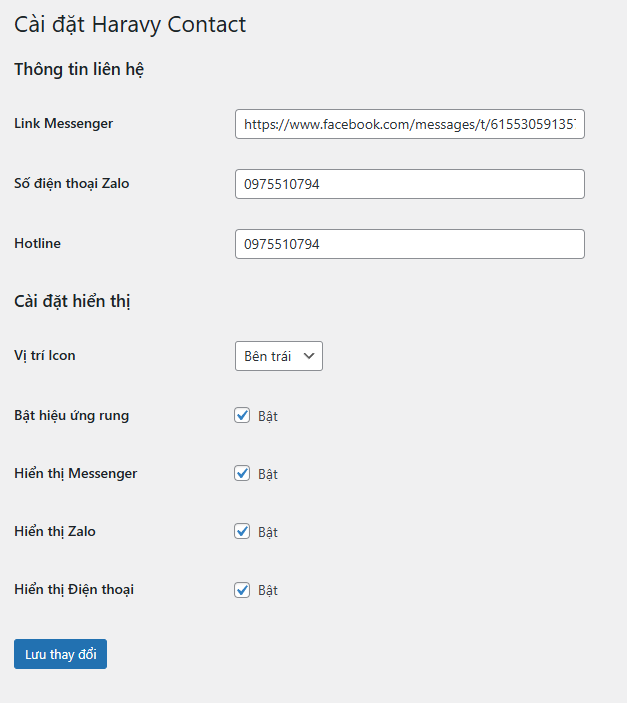Click the "Thông tin liên hệ" section heading
Image resolution: width=627 pixels, height=703 pixels.
point(80,70)
